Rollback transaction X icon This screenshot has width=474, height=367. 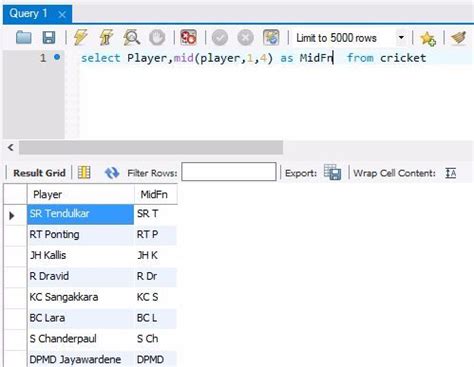(246, 38)
